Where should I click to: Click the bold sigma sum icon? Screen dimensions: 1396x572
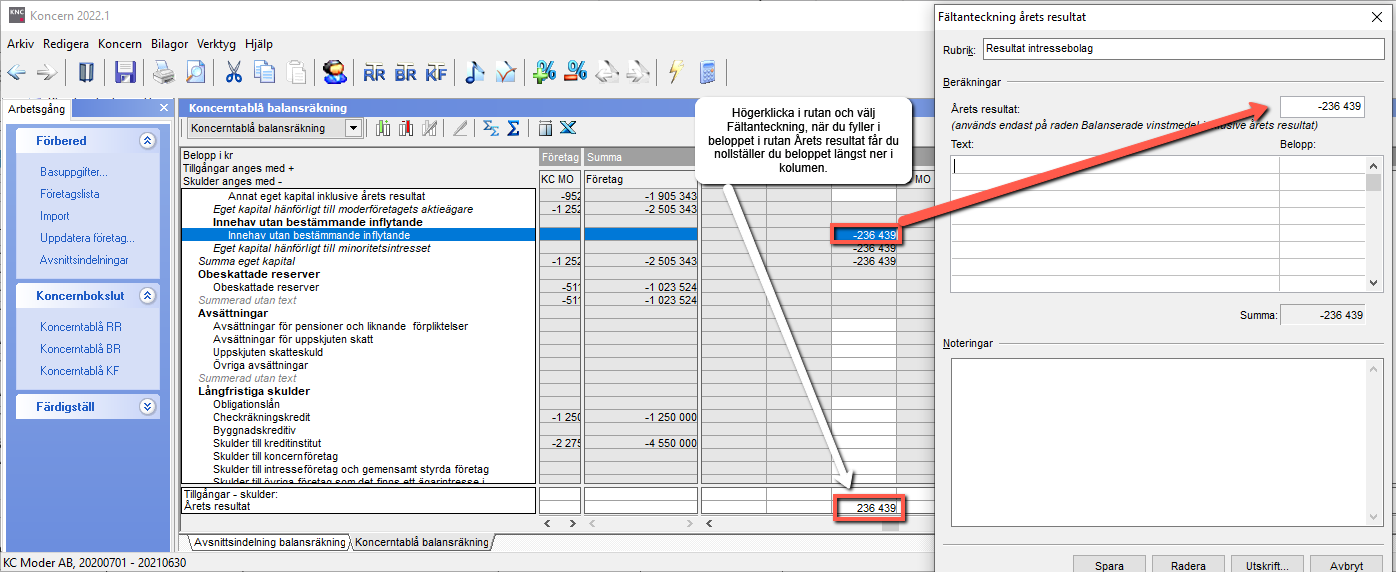click(513, 128)
